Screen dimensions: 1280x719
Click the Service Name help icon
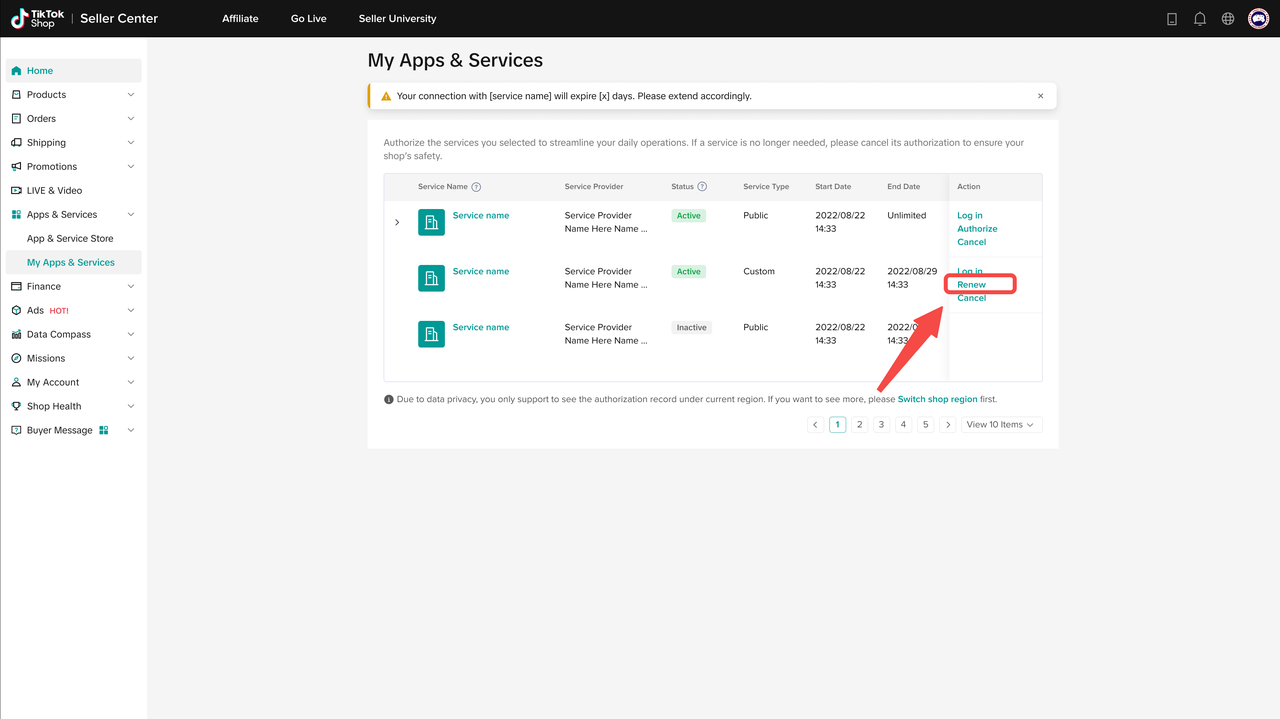476,187
